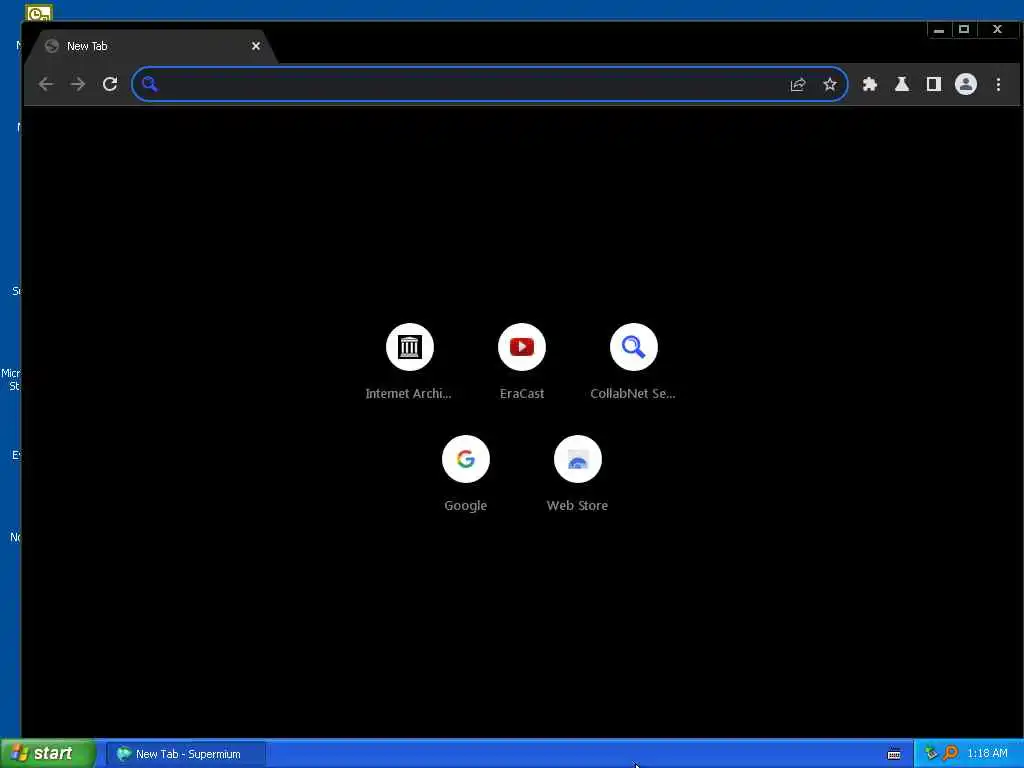Open the desktop icon above browser window
Screen dimensions: 1024x768
click(x=39, y=12)
